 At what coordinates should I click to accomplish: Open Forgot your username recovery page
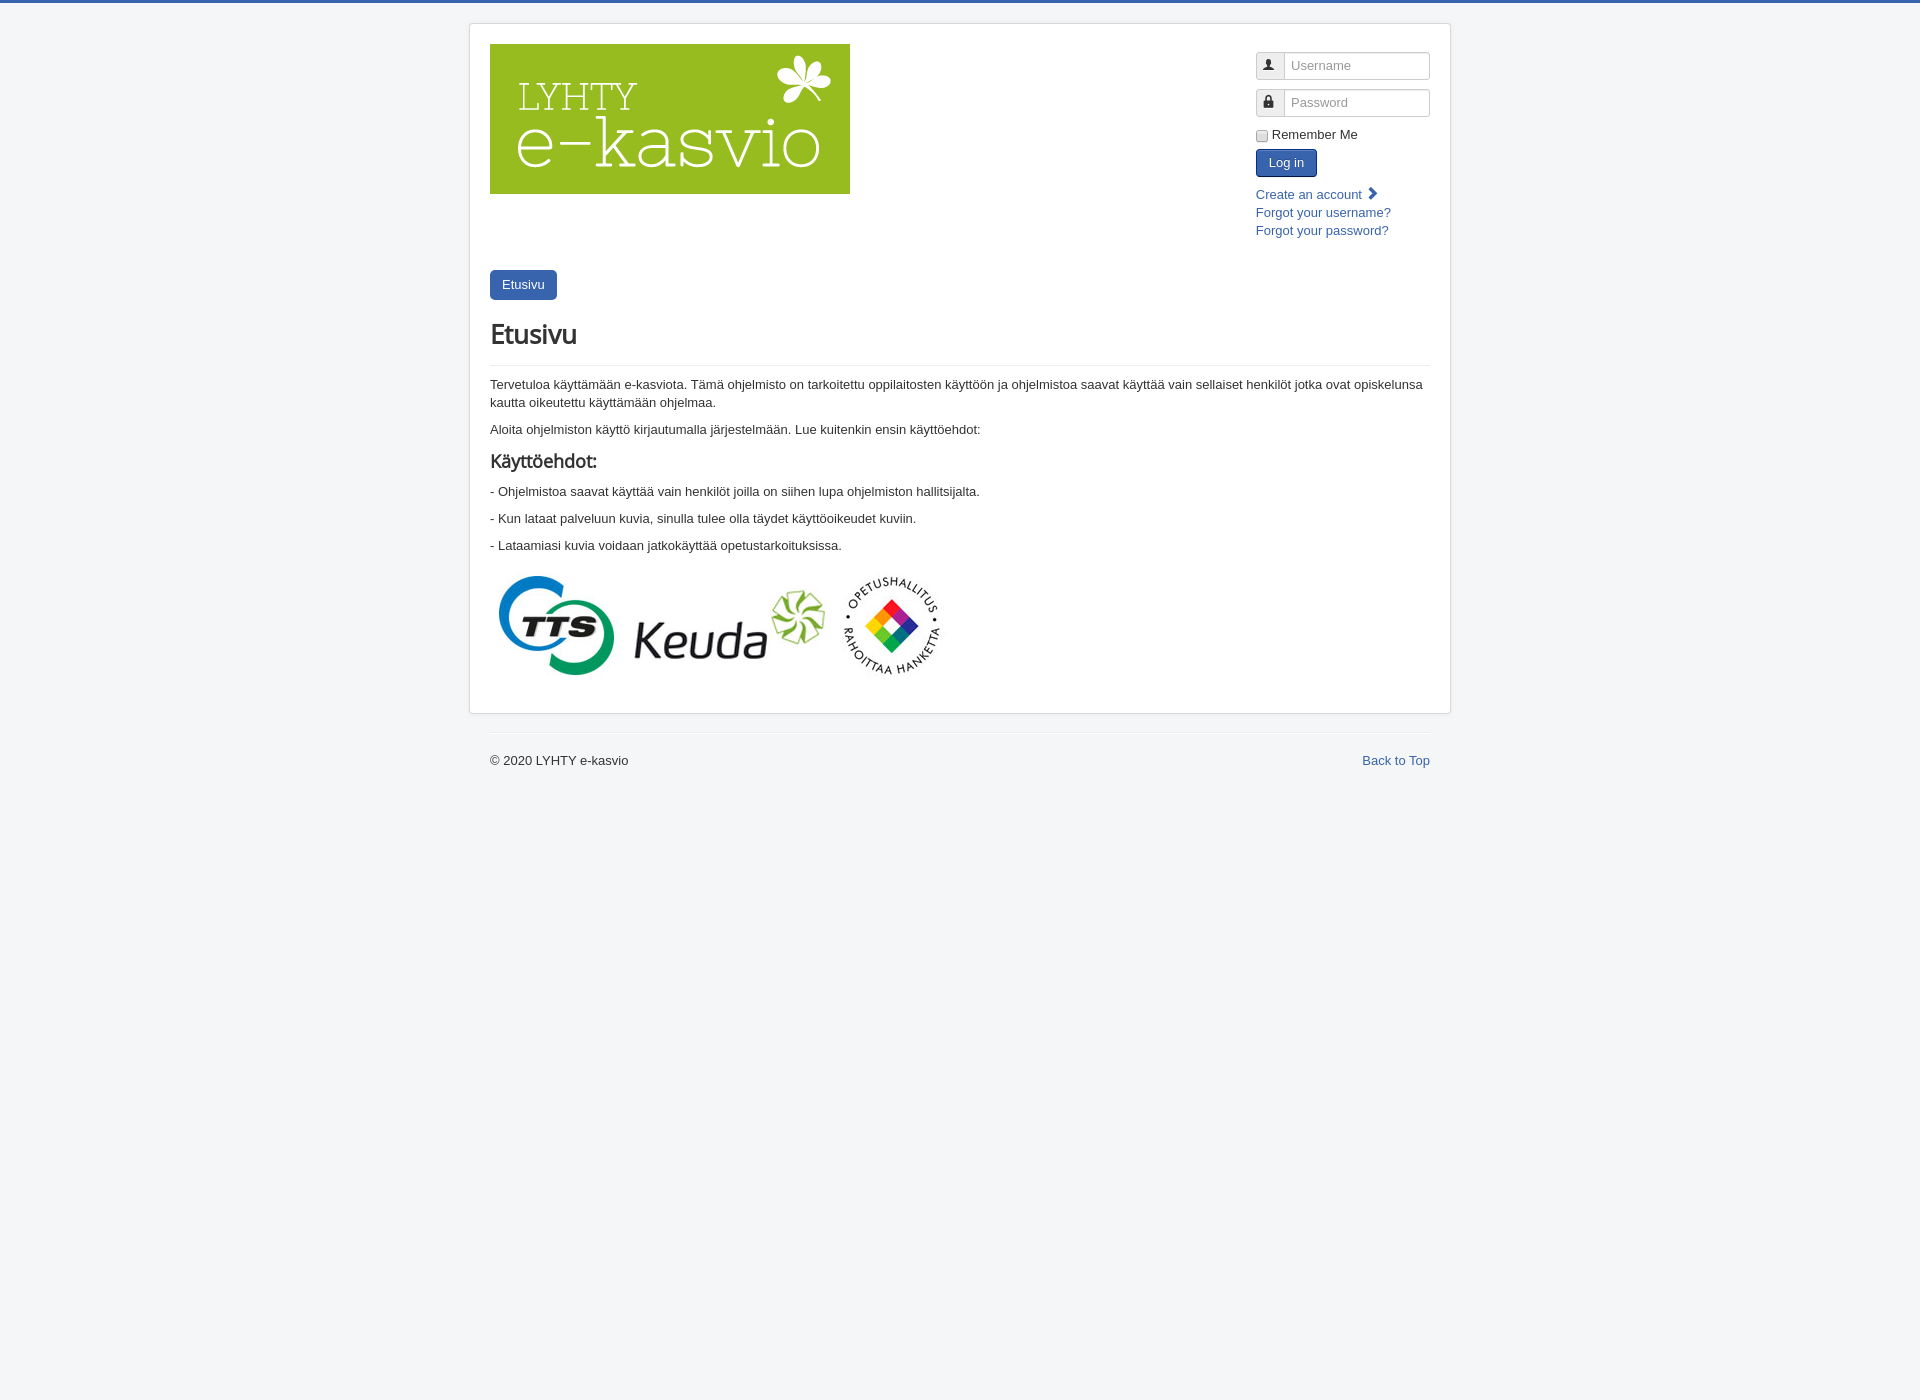[1322, 212]
